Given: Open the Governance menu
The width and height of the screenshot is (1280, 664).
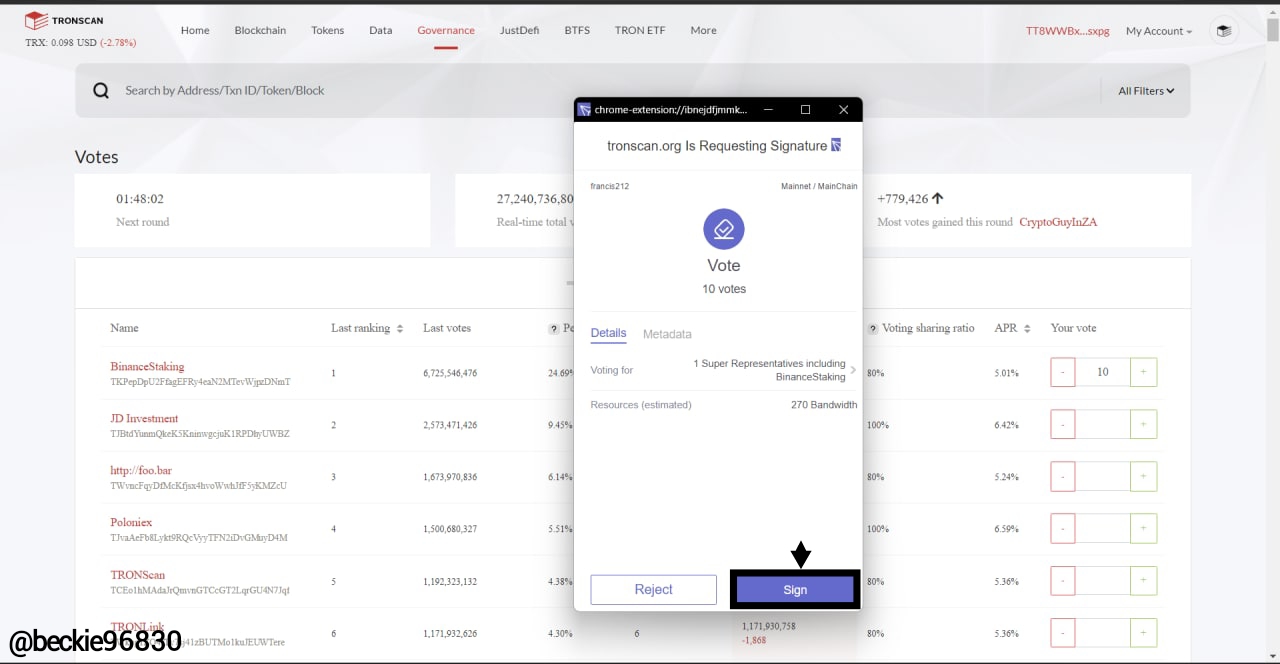Looking at the screenshot, I should [446, 30].
